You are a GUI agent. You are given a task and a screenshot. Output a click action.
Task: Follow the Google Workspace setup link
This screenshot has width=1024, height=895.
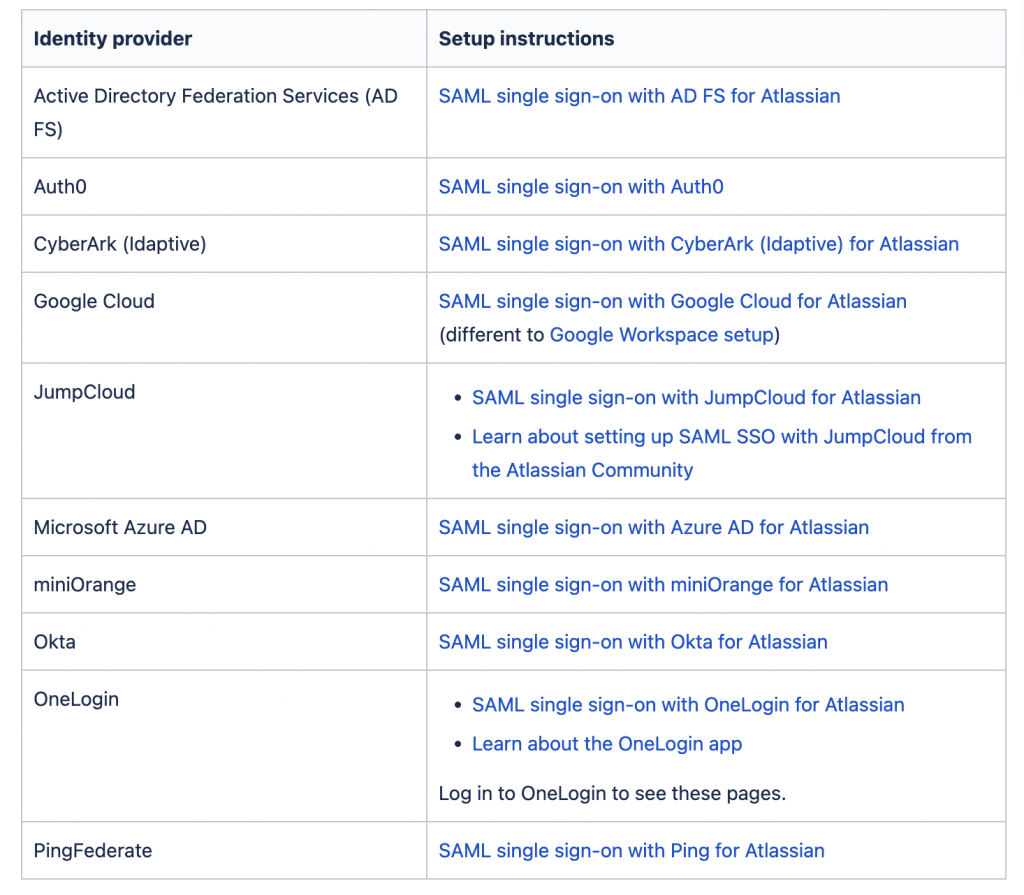[x=662, y=335]
